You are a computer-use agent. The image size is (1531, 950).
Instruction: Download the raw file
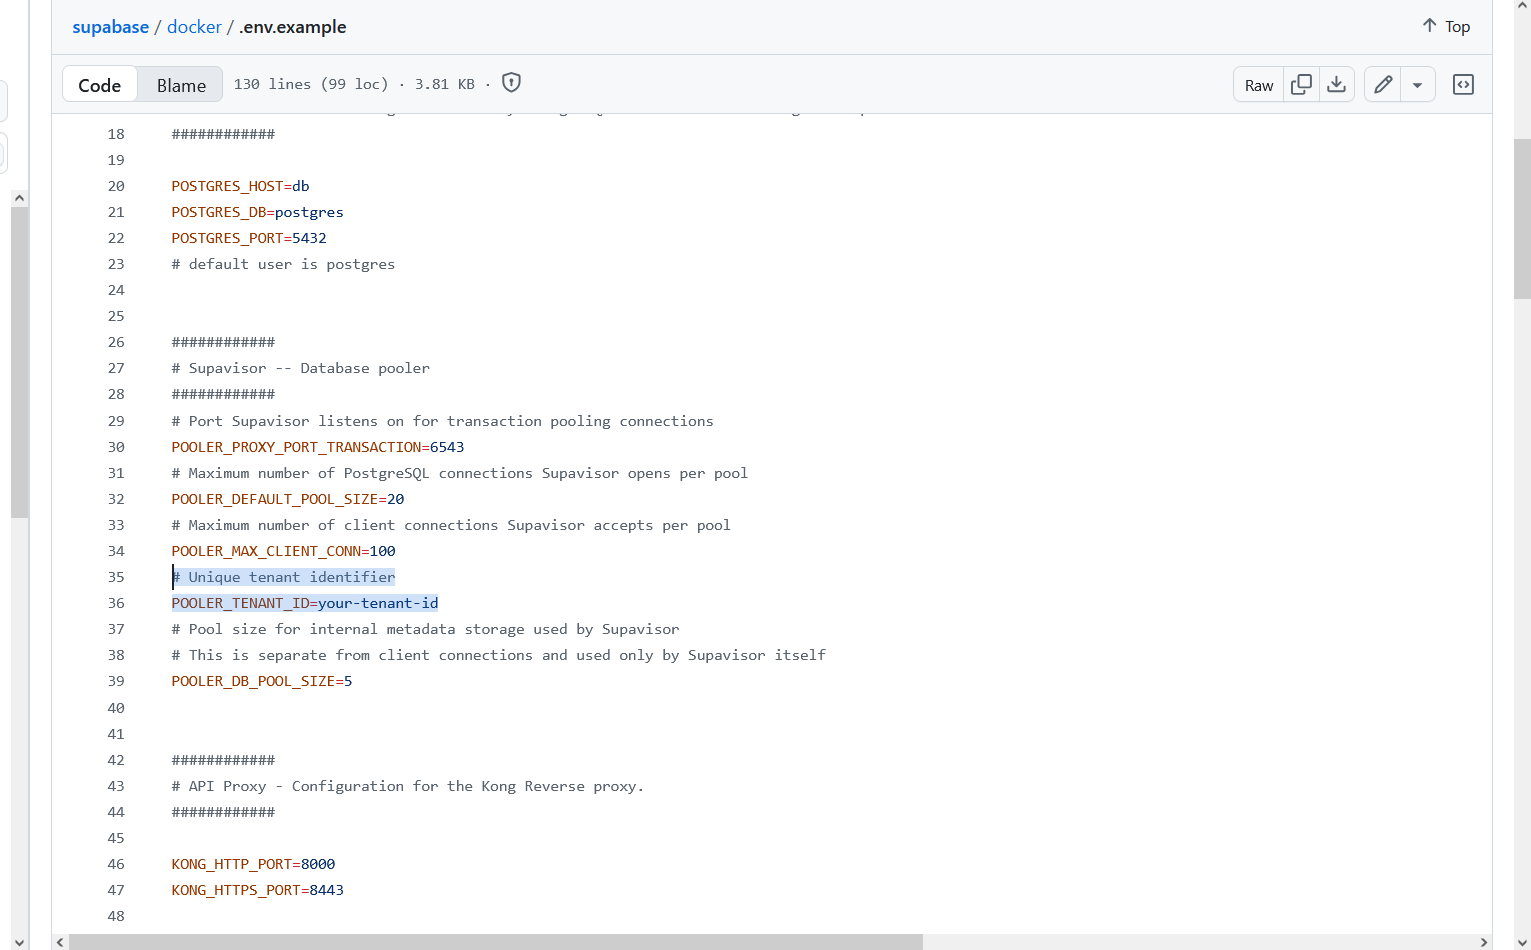click(1336, 85)
